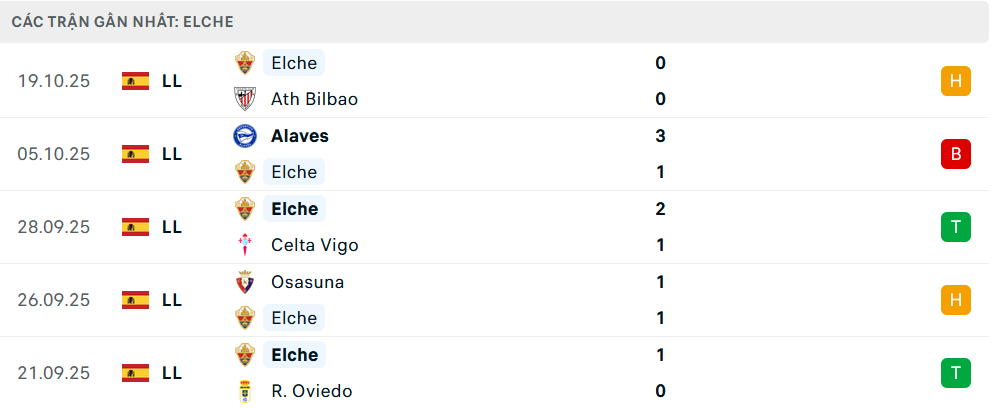Open the Alaves team link

[x=300, y=136]
